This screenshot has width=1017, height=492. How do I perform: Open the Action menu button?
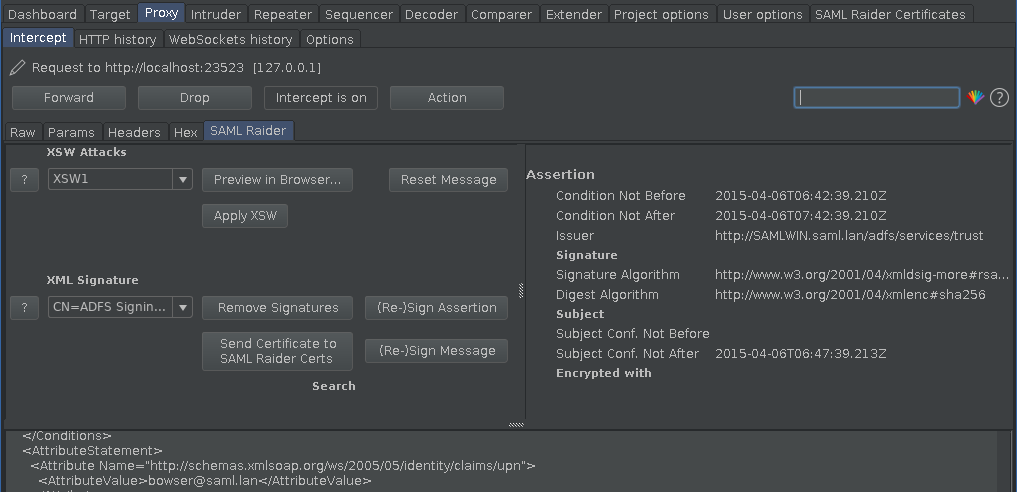point(447,98)
